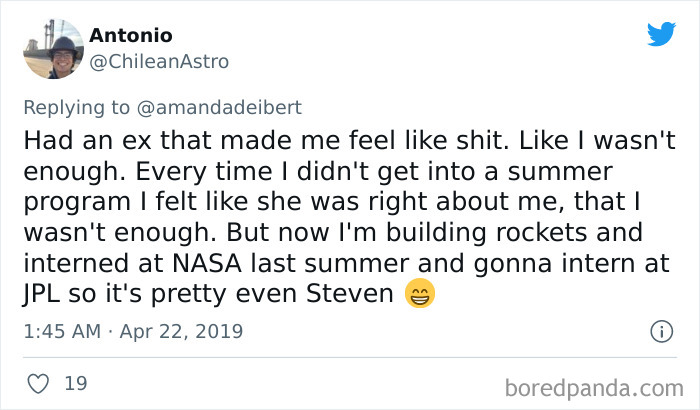
Task: Click the display name Antonio
Action: click(131, 35)
